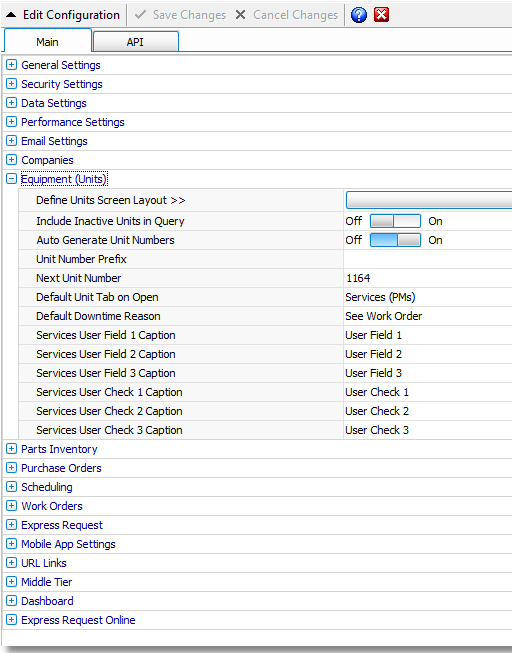Expand Express Request plus icon
Screen dimensions: 512x653
(x=12, y=525)
